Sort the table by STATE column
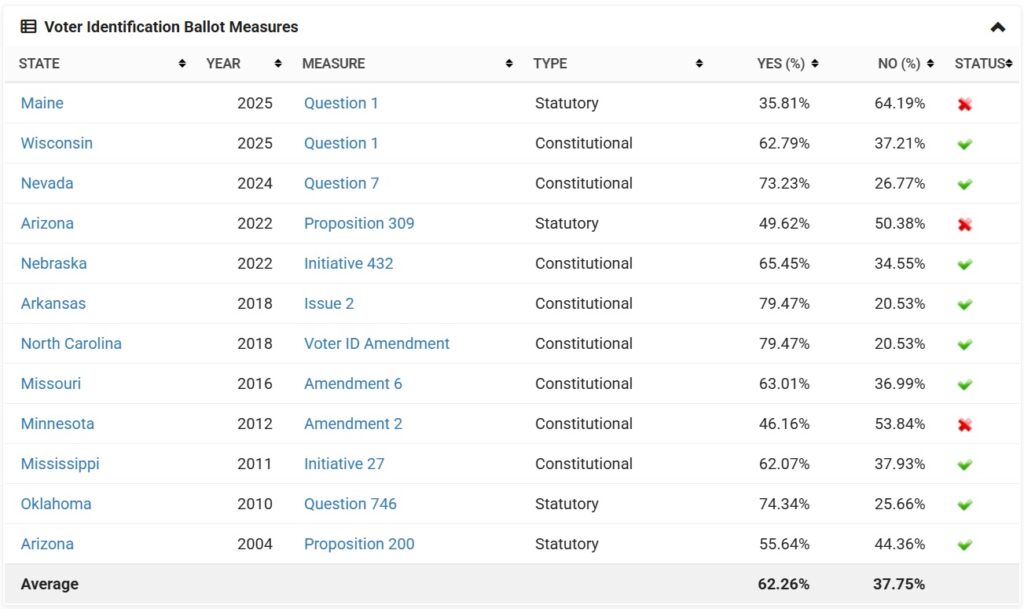Image resolution: width=1024 pixels, height=609 pixels. click(182, 64)
